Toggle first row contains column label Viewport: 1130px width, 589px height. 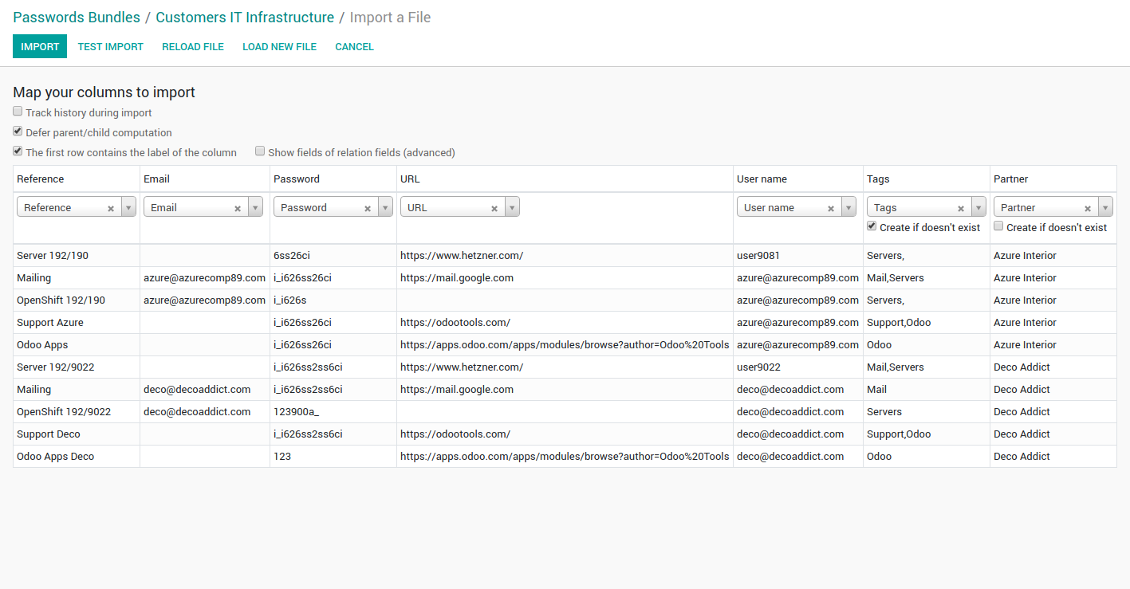[18, 151]
